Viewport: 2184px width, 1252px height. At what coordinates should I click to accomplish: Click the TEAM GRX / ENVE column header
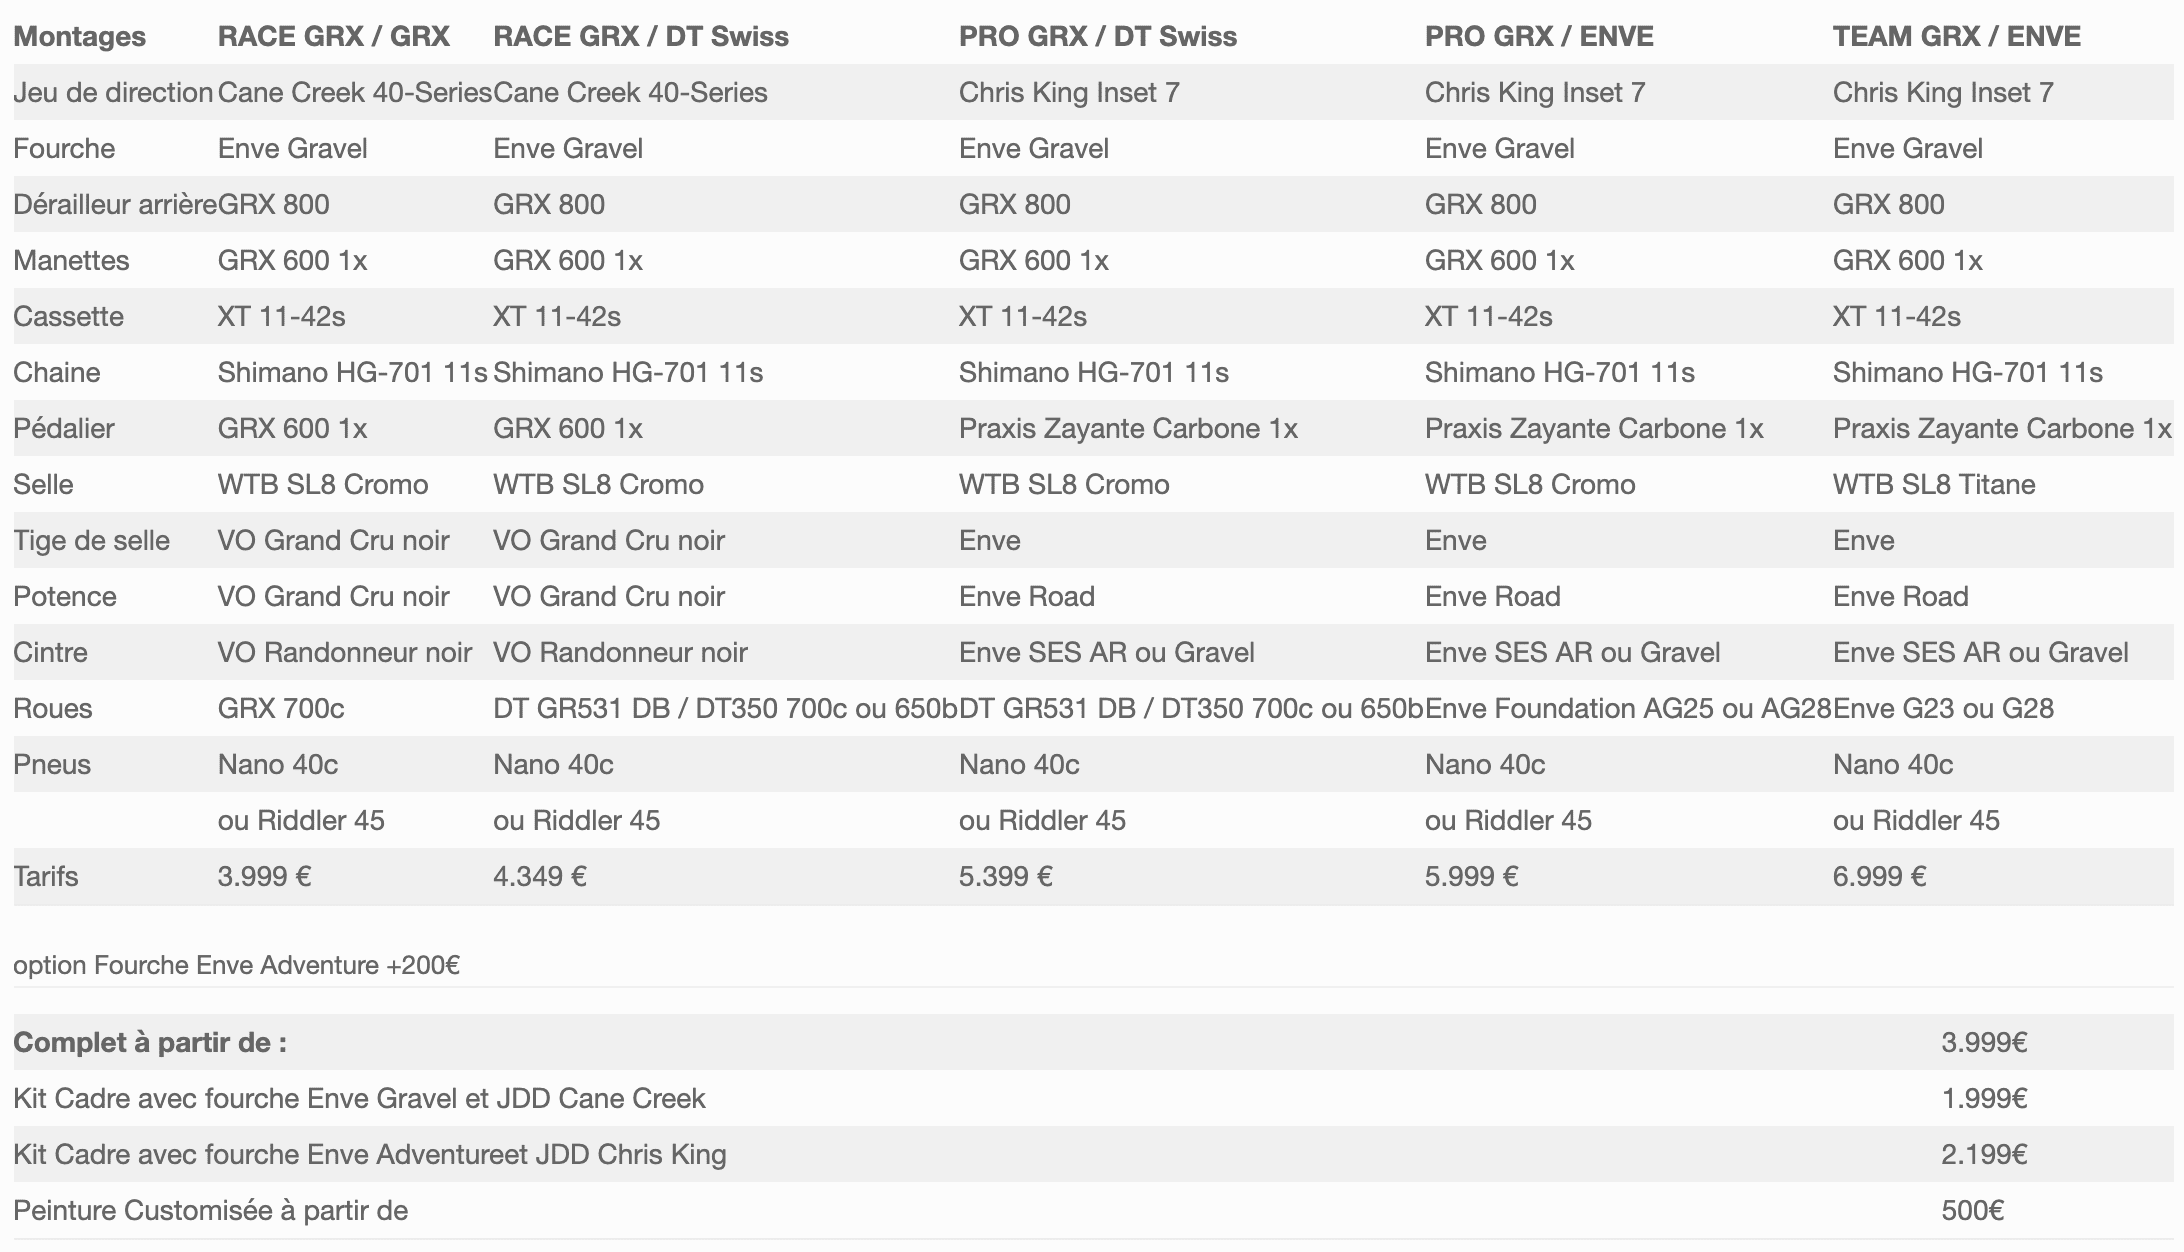tap(1956, 37)
